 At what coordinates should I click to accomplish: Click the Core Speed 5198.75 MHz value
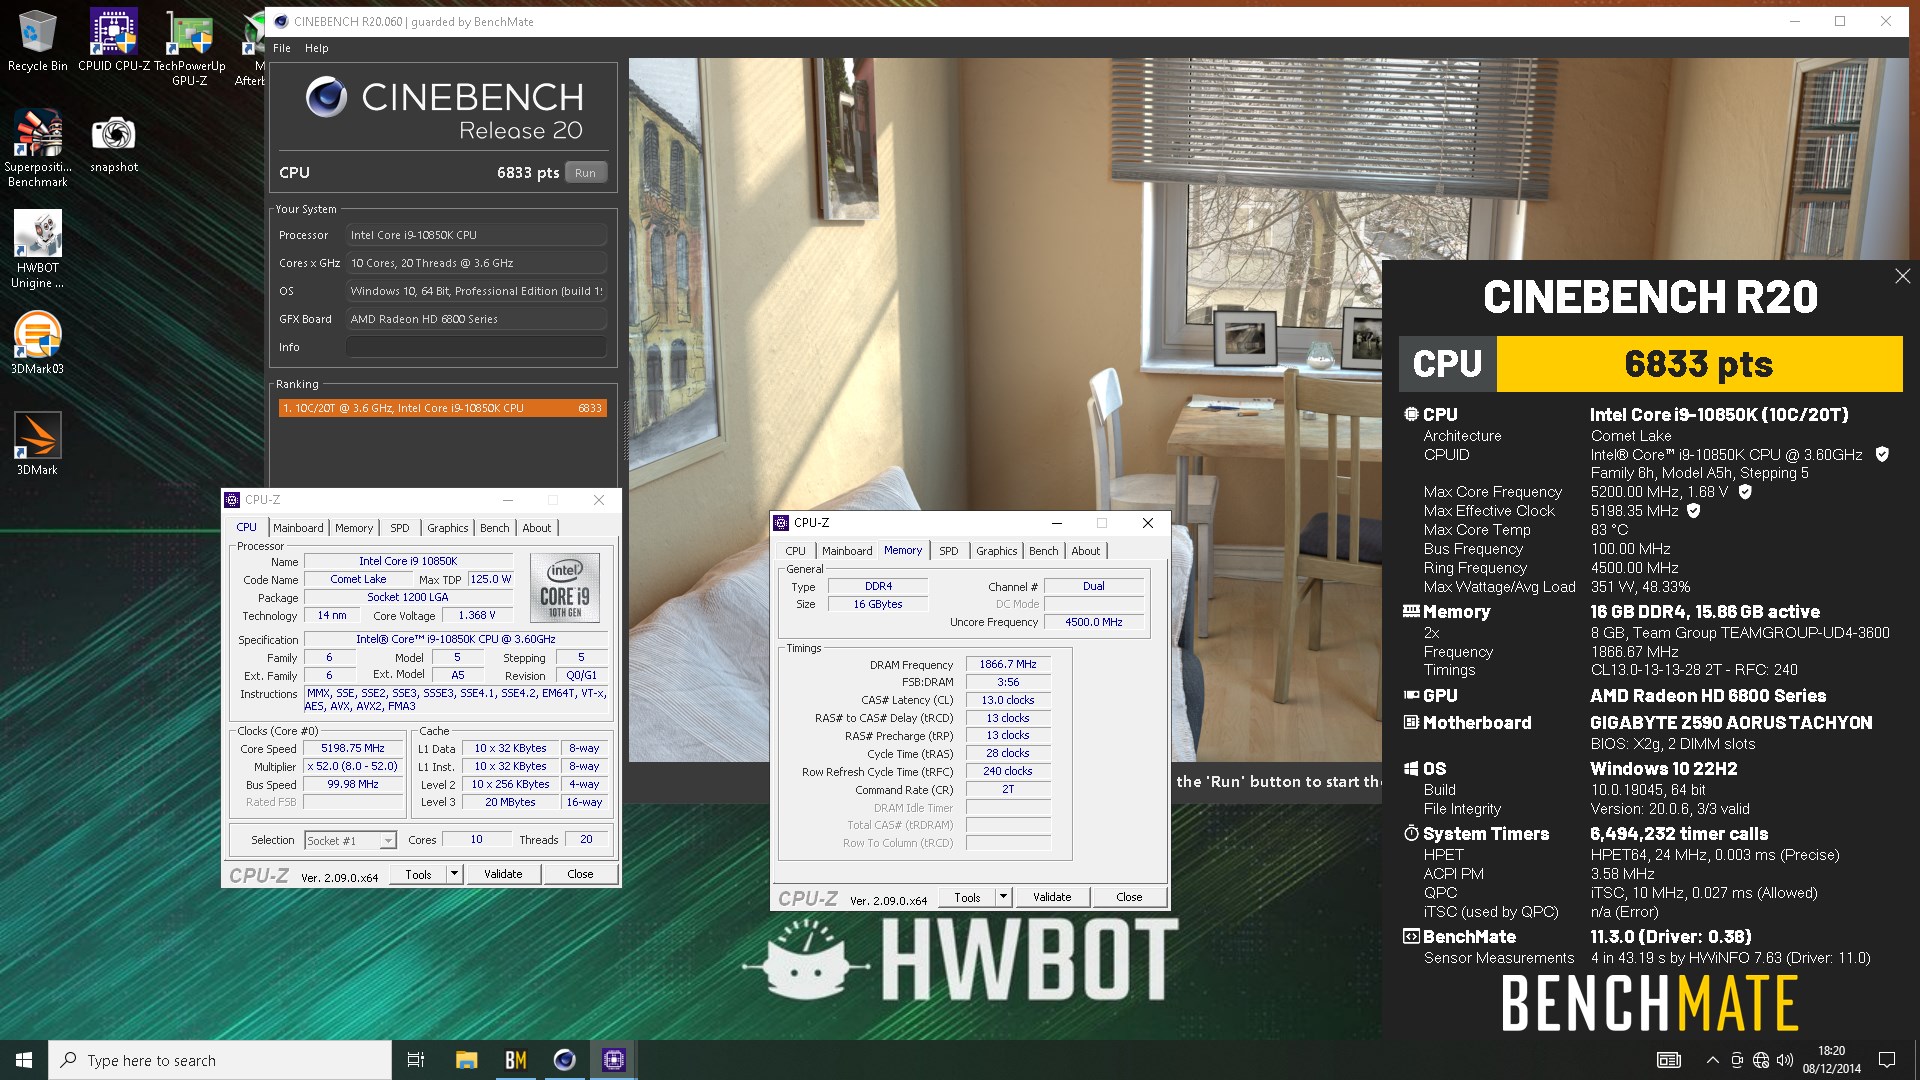click(352, 748)
